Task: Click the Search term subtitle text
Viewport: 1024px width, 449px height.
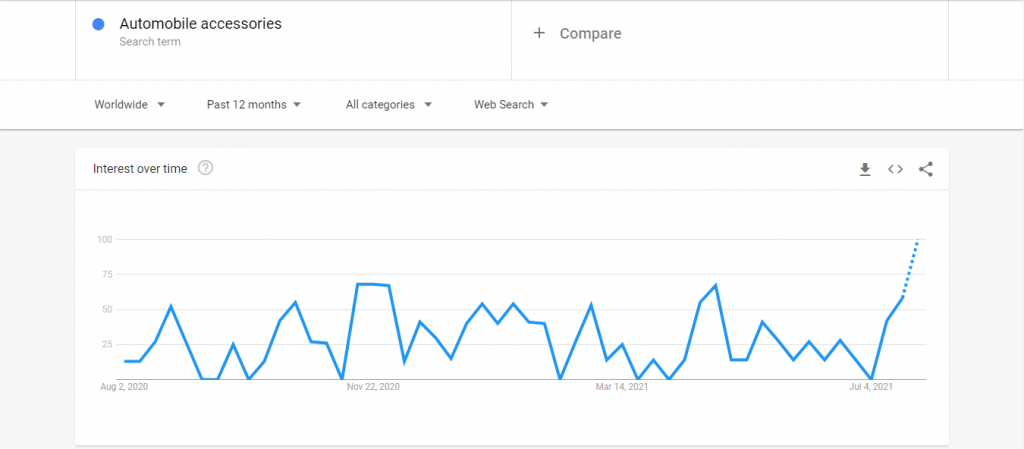Action: (150, 42)
